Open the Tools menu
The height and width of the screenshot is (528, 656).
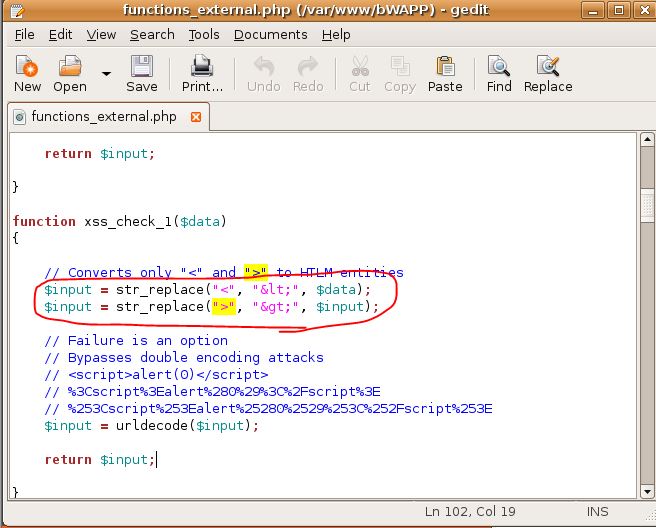click(204, 35)
